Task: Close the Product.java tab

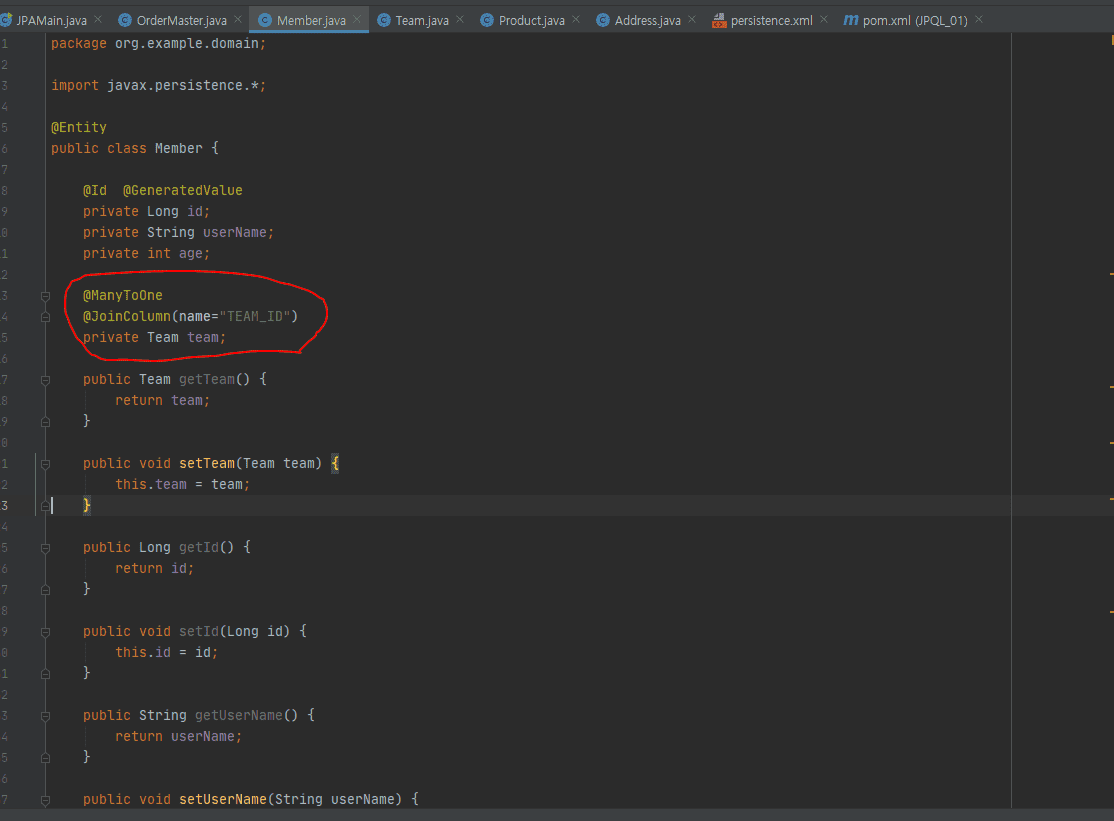Action: coord(575,19)
